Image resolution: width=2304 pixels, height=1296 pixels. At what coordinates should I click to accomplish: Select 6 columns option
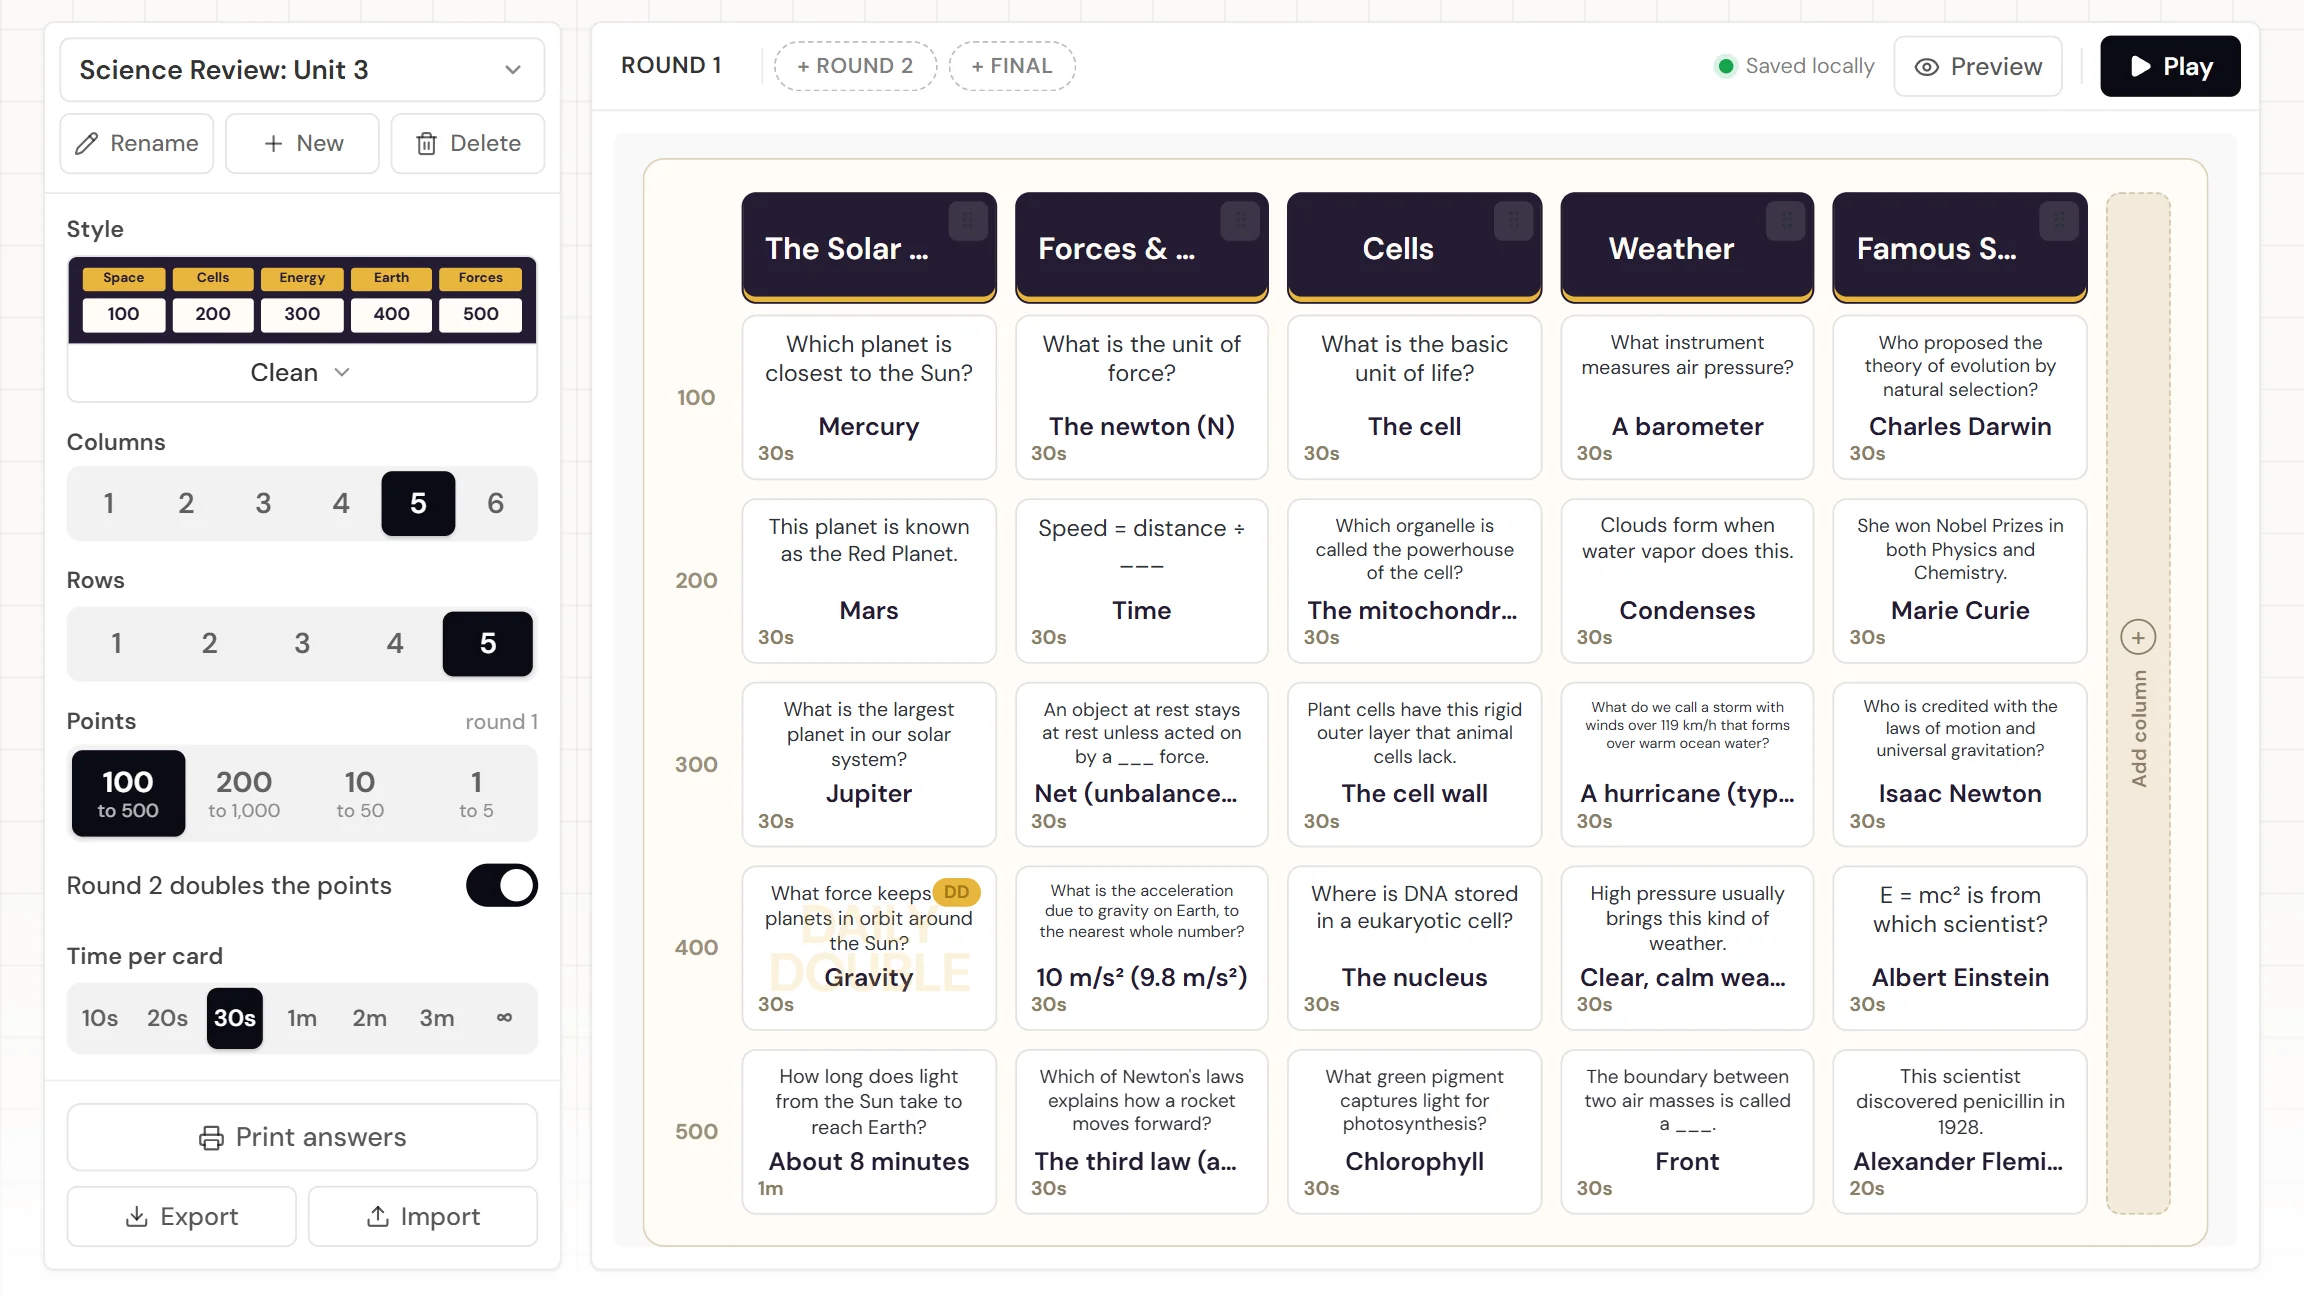495,503
